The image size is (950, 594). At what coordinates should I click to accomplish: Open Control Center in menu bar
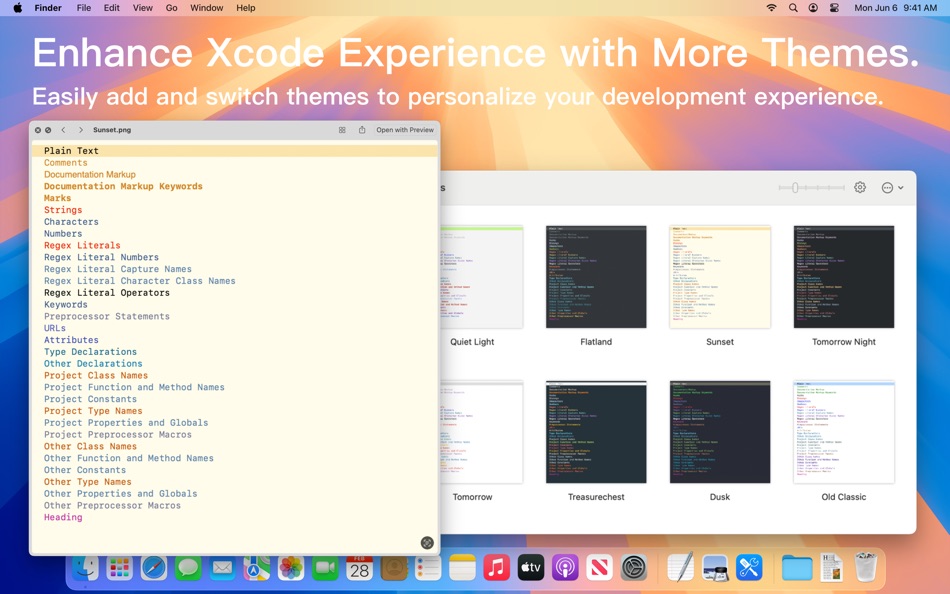(834, 8)
